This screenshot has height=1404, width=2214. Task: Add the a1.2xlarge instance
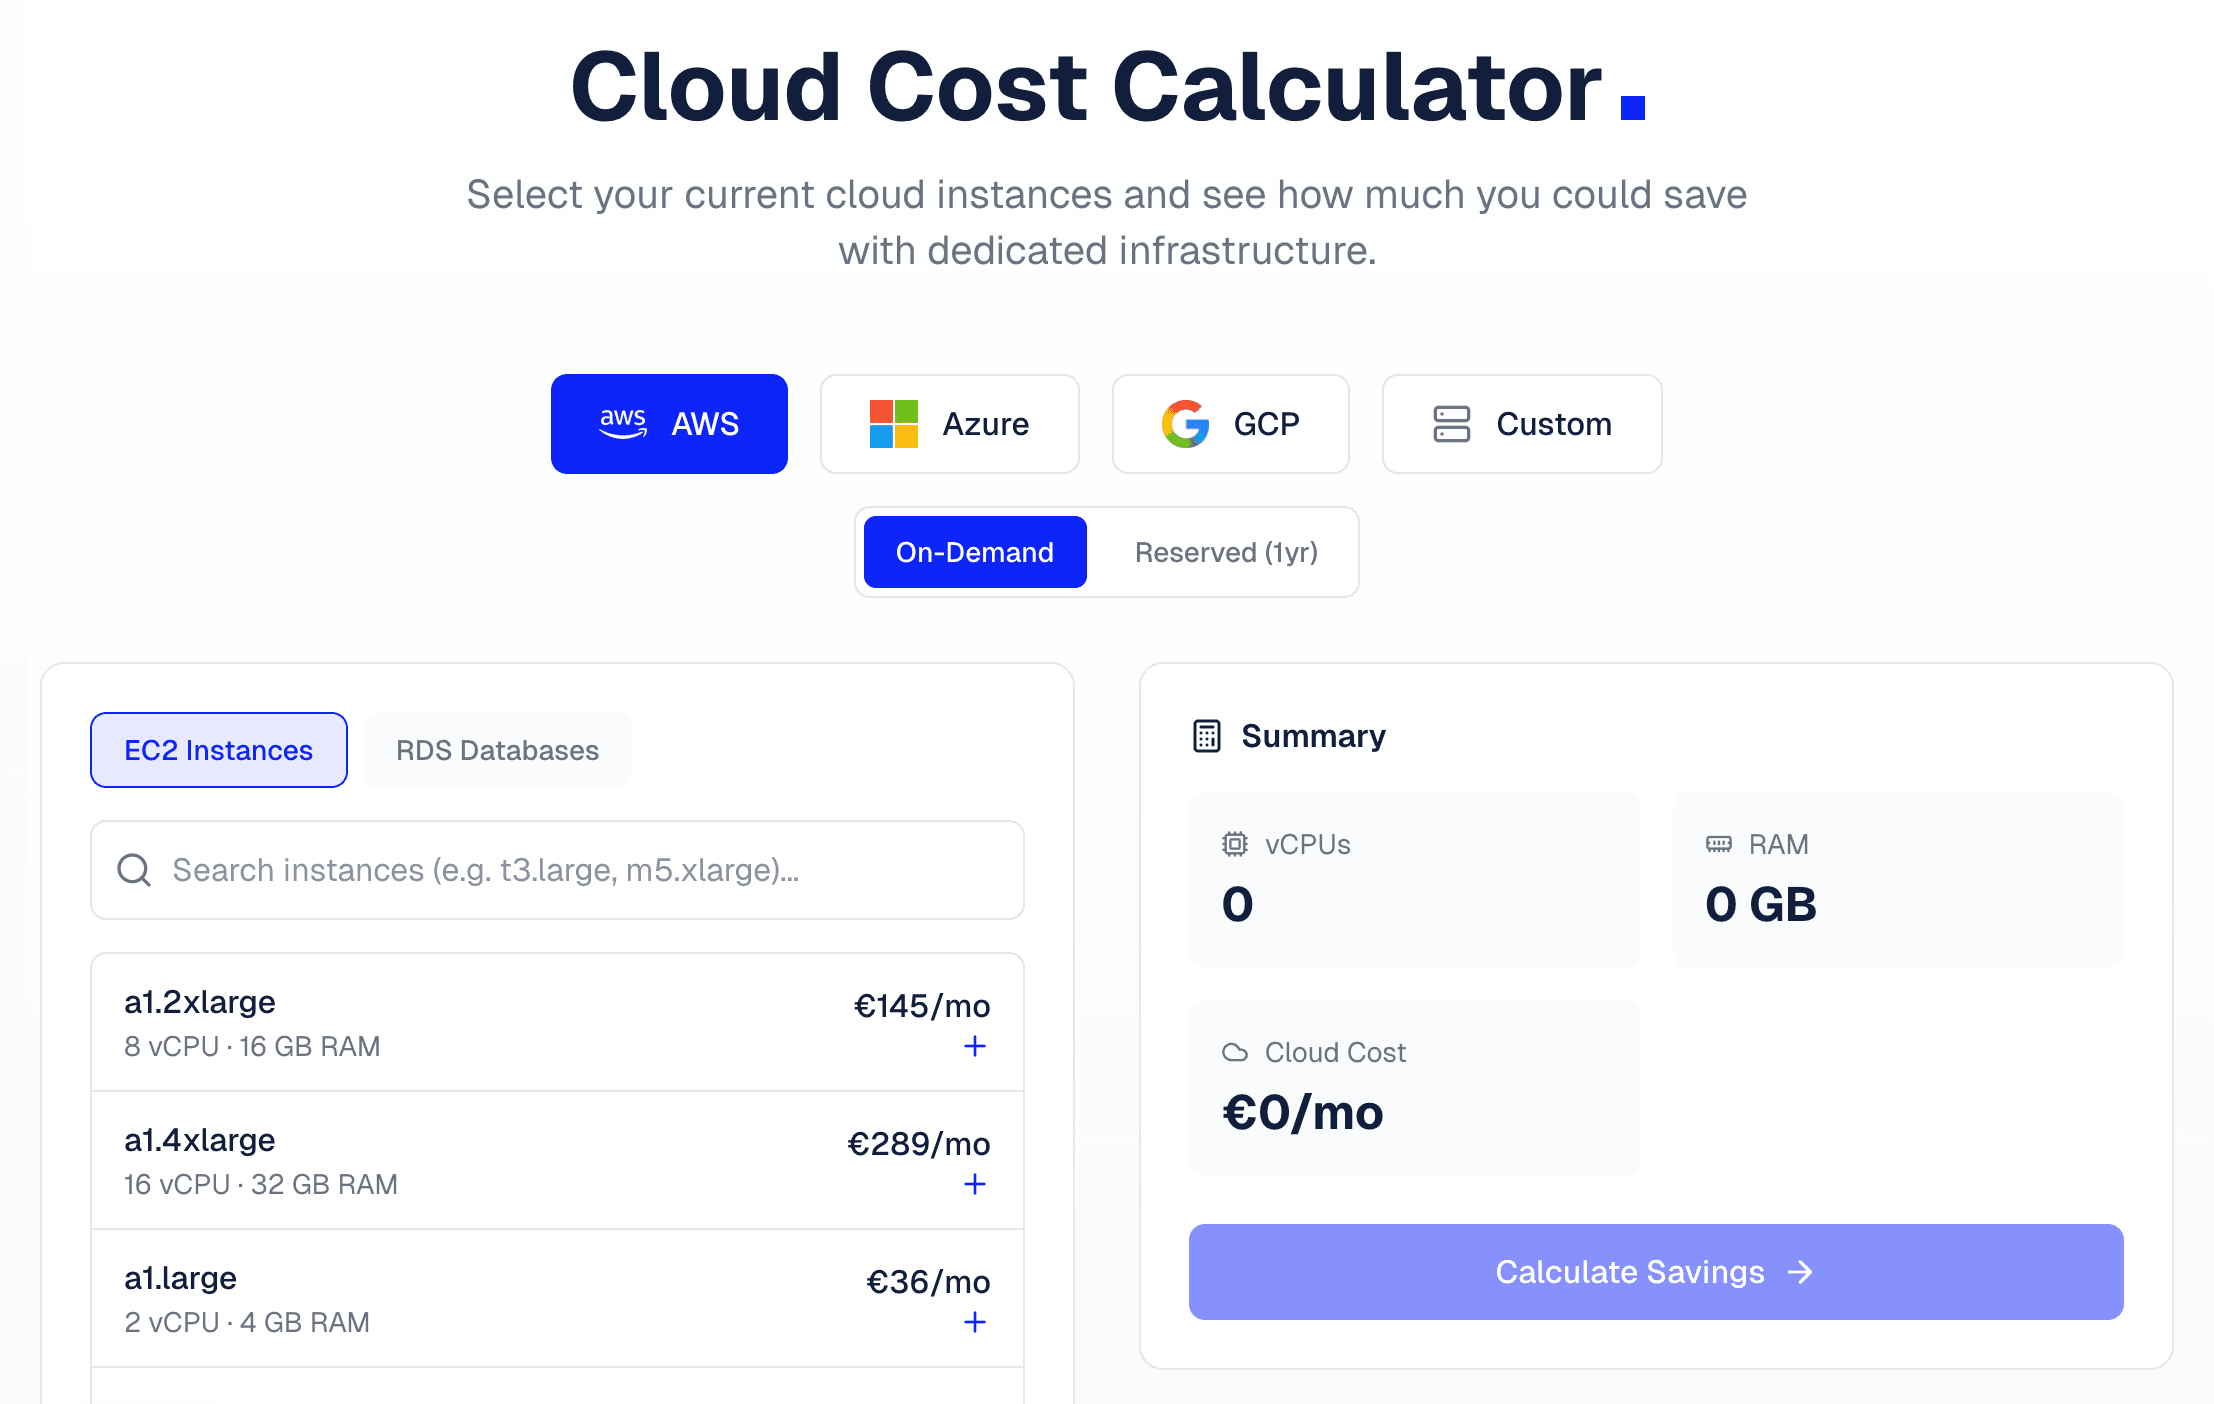(x=974, y=1046)
